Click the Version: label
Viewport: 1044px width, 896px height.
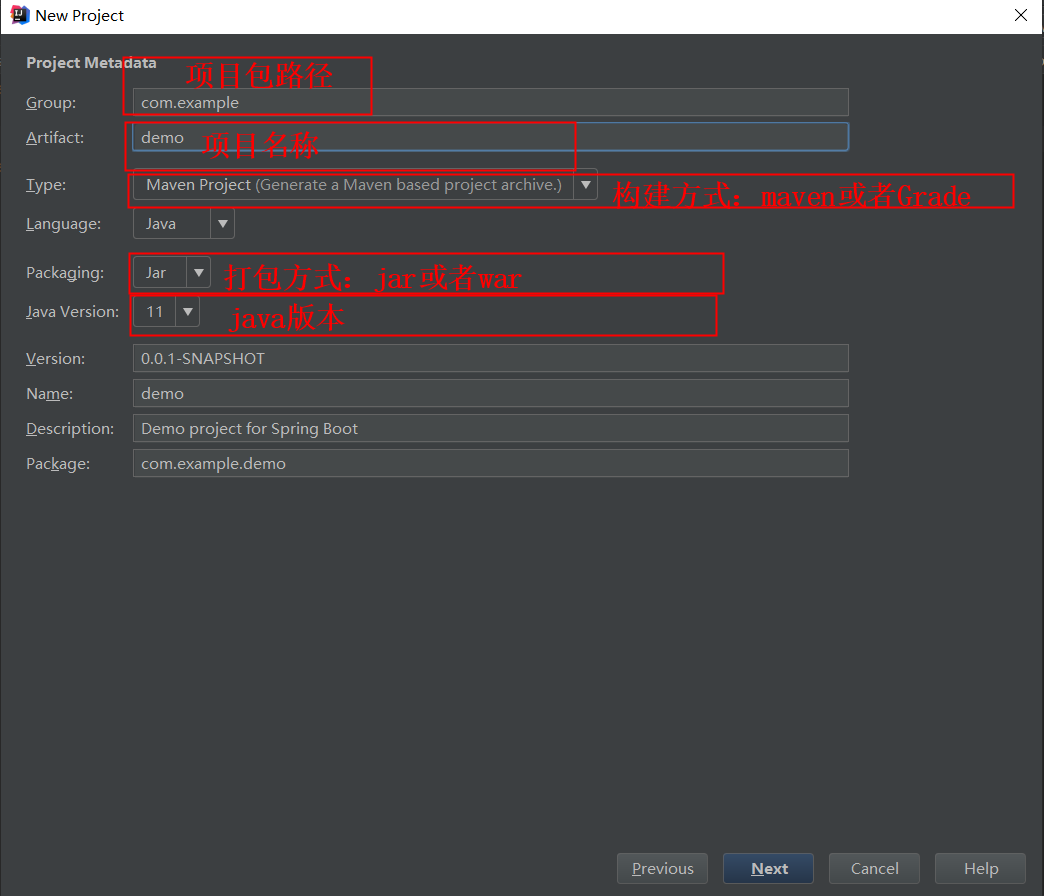point(55,358)
